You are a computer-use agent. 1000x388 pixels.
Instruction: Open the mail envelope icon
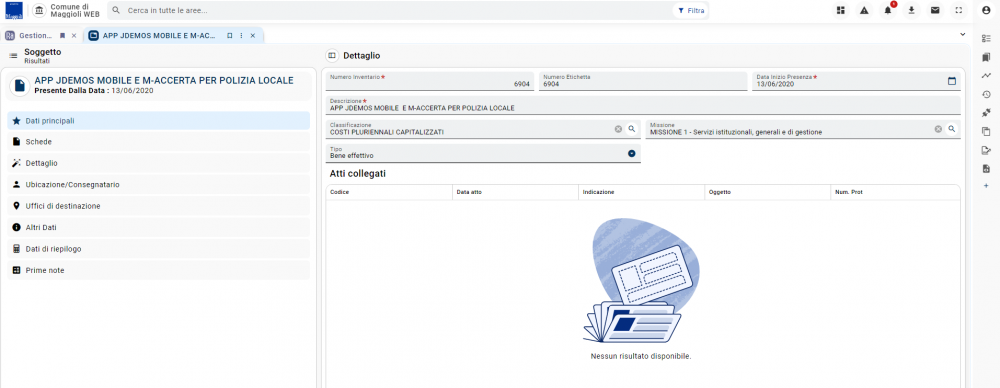(935, 10)
